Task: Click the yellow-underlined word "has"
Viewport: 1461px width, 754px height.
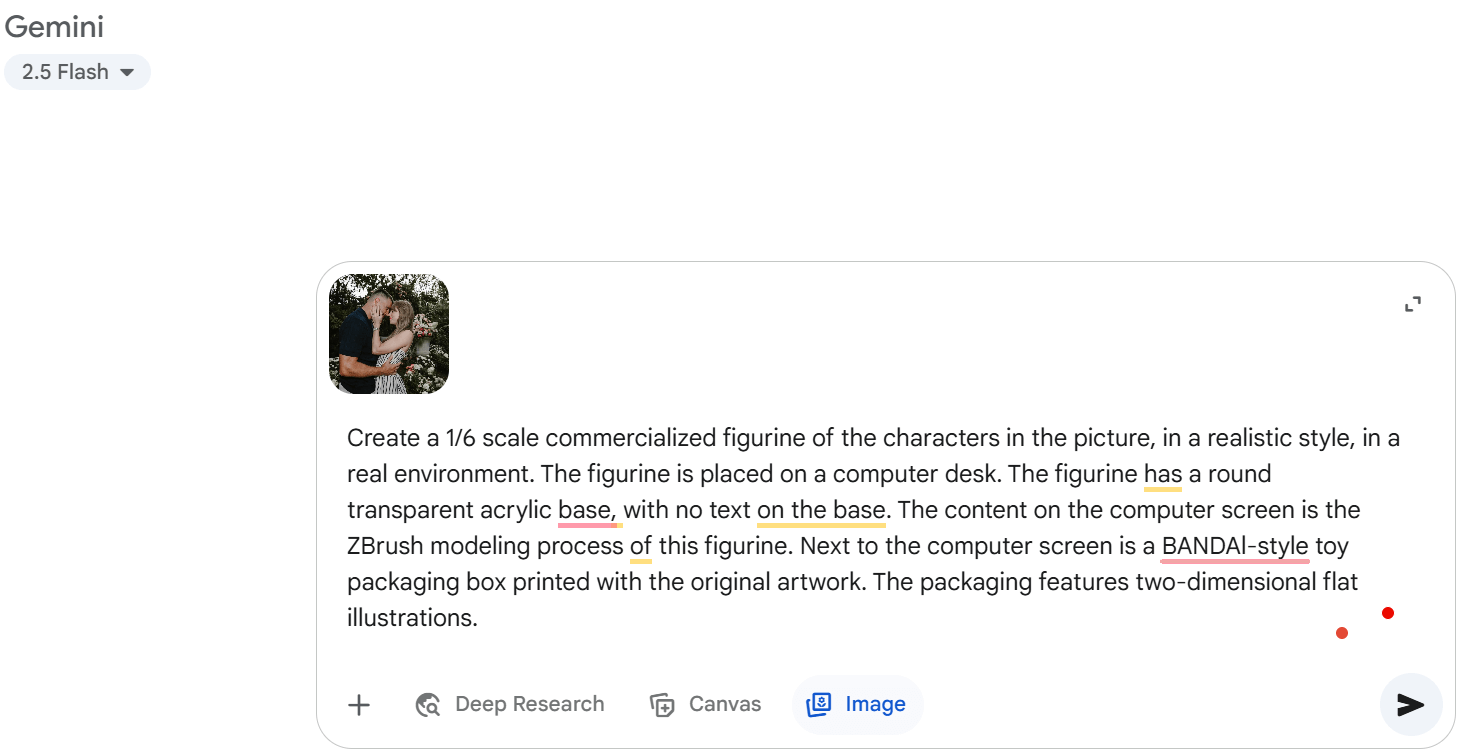Action: tap(1163, 474)
